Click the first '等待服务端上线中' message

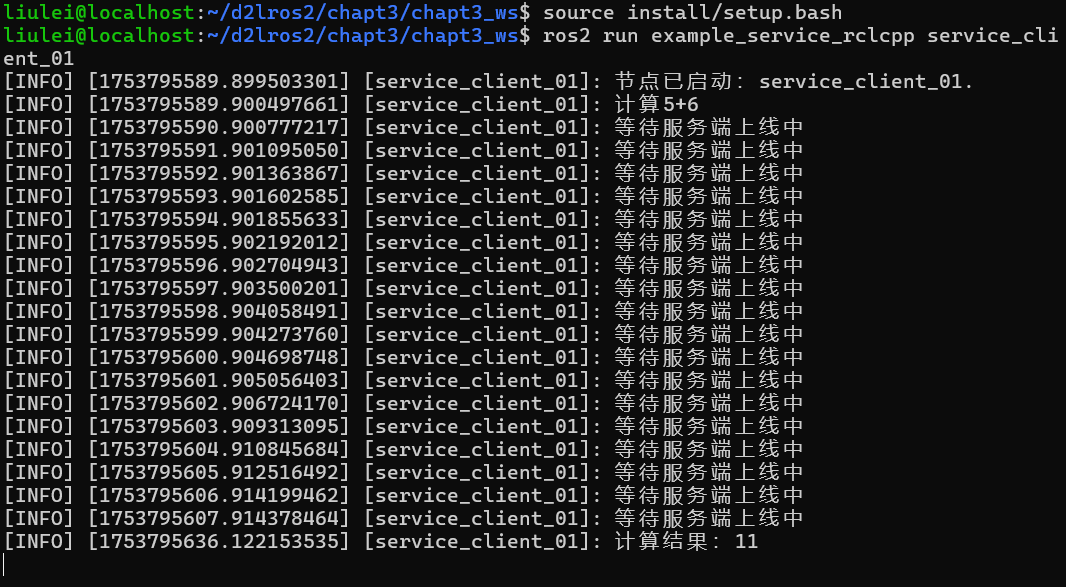[x=708, y=127]
